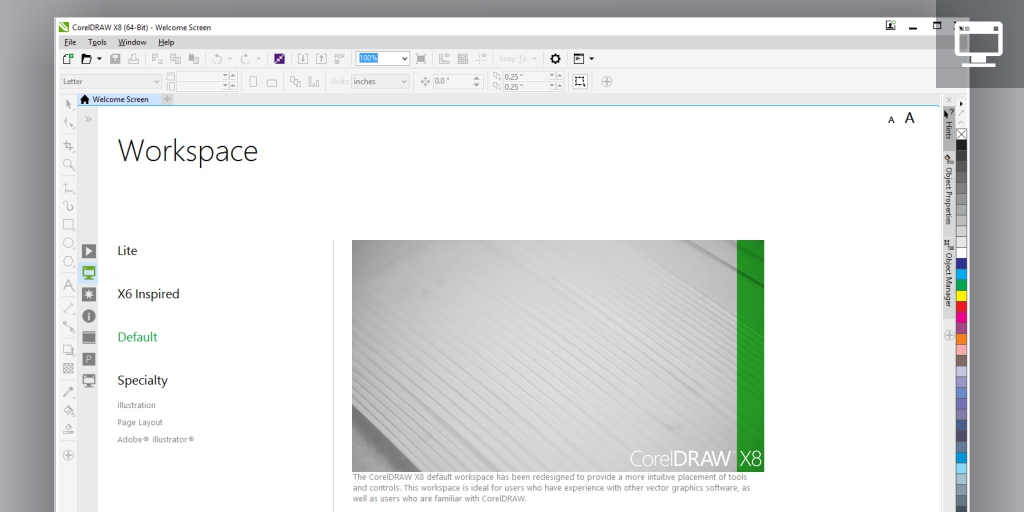Image resolution: width=1024 pixels, height=512 pixels.
Task: Expand the welcome screen sidebar chevron
Action: tap(88, 119)
